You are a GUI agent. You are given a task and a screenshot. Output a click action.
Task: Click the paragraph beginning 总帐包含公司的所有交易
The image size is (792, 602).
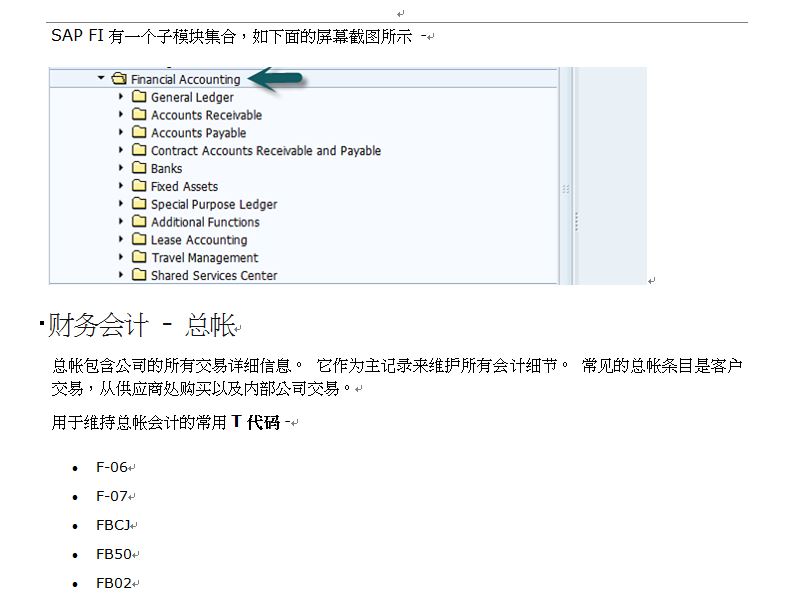tap(397, 377)
